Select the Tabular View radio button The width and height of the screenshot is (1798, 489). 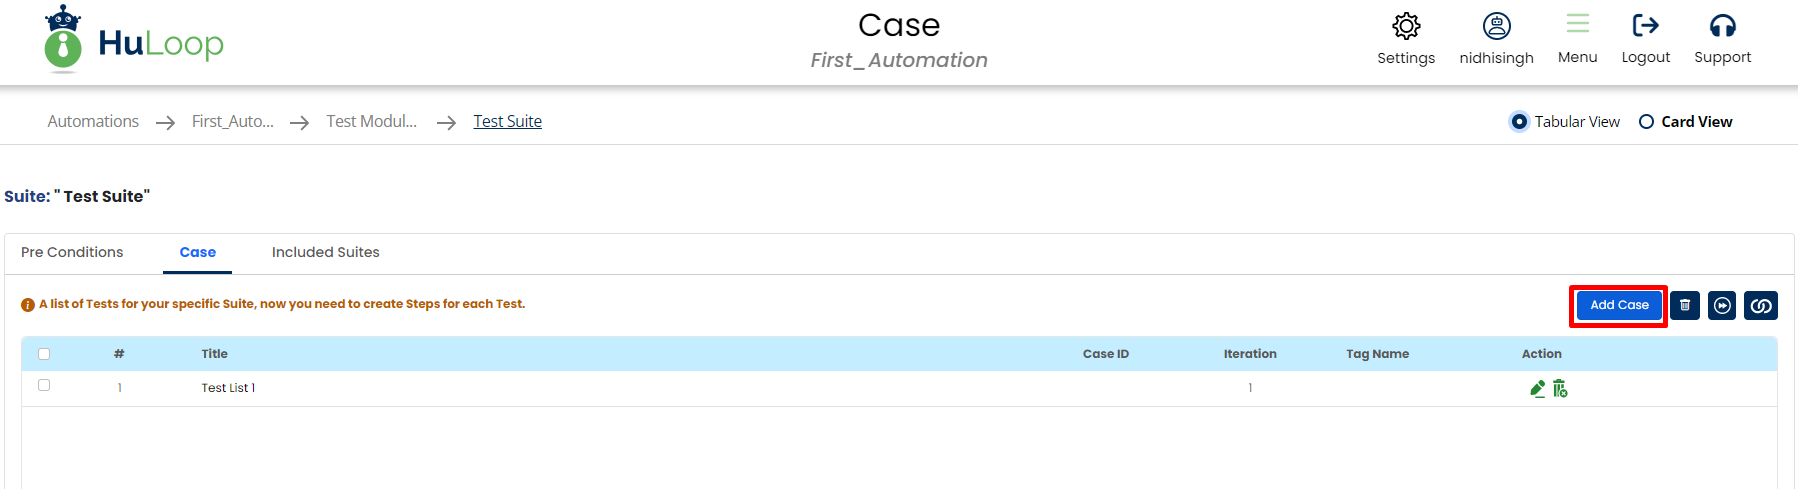[1519, 122]
